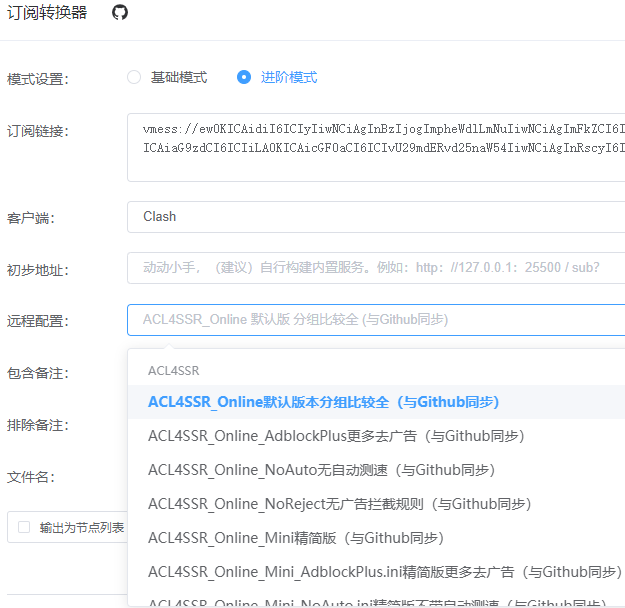
Task: Click the 包含备注 label
Action: tap(38, 373)
